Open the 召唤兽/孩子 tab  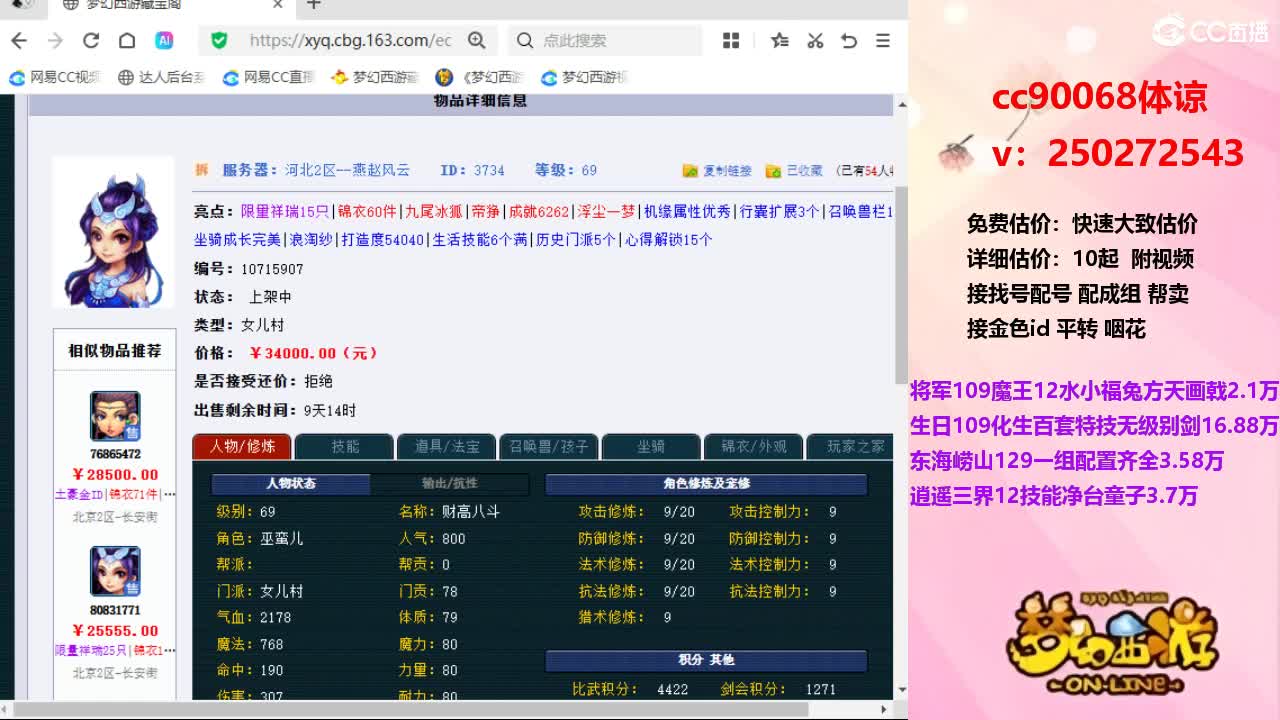pyautogui.click(x=549, y=447)
